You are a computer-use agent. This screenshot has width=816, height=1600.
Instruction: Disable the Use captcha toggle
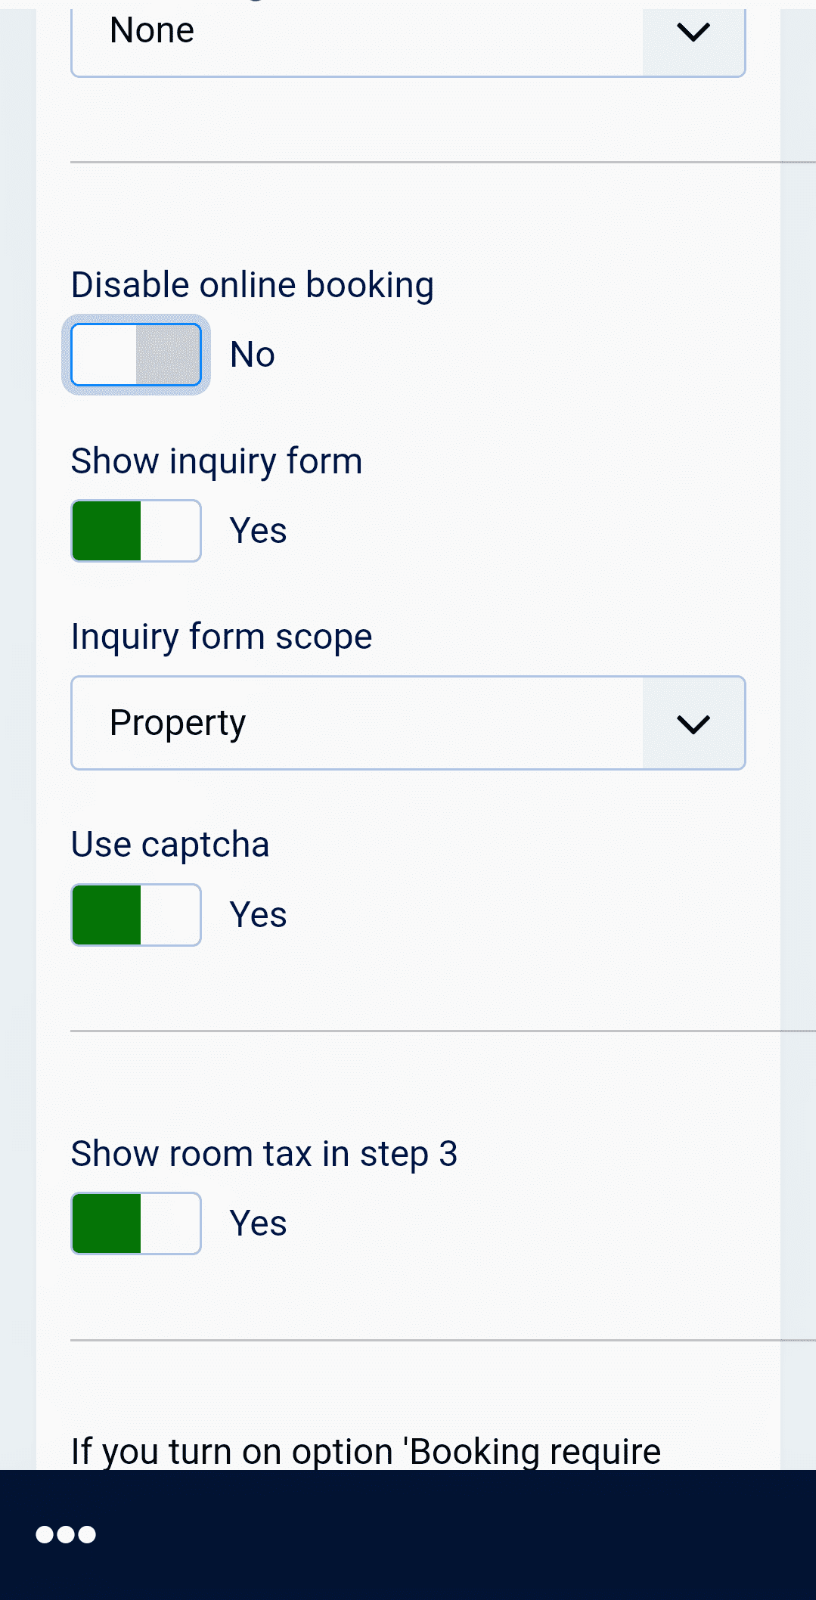coord(136,915)
